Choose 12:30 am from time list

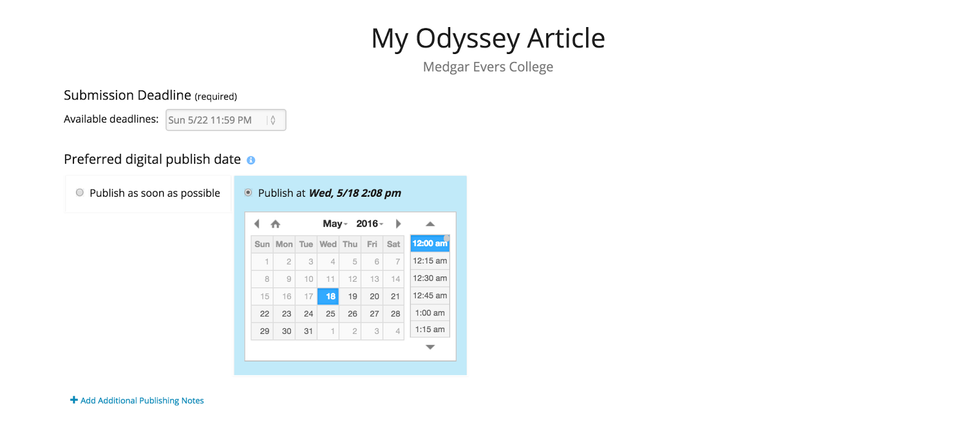tap(429, 278)
